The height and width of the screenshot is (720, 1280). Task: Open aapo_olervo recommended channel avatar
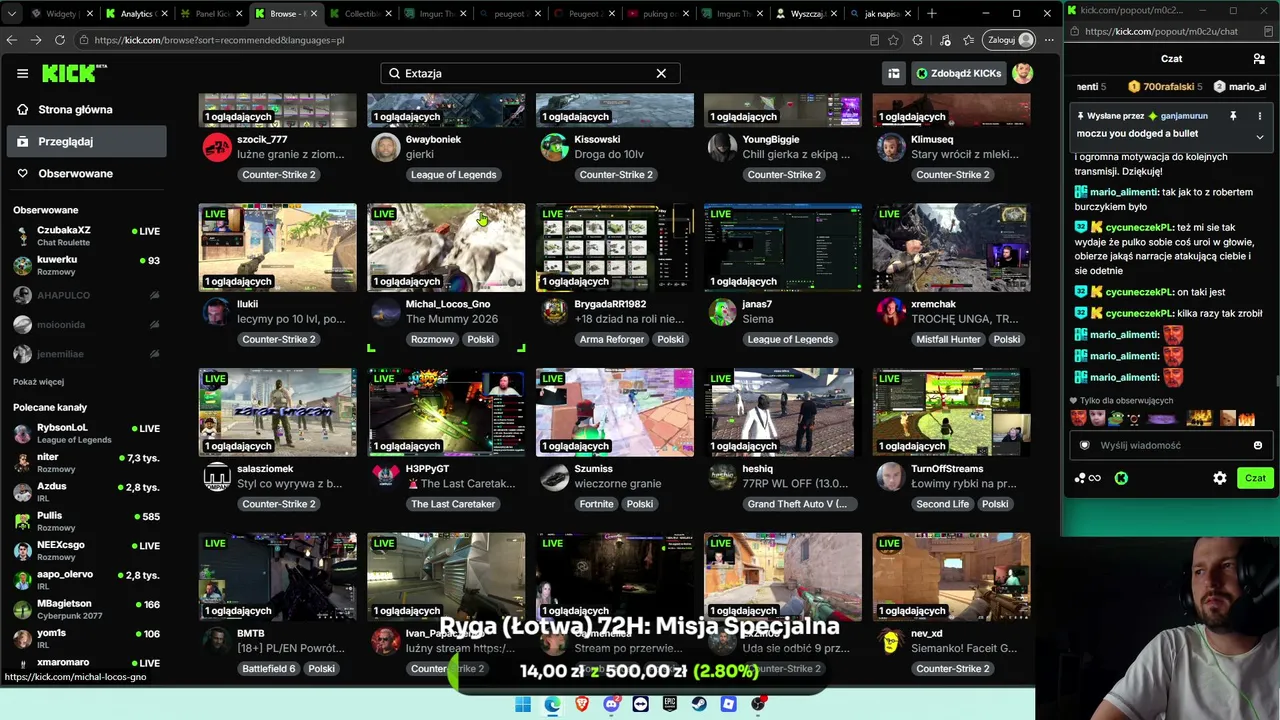point(22,580)
